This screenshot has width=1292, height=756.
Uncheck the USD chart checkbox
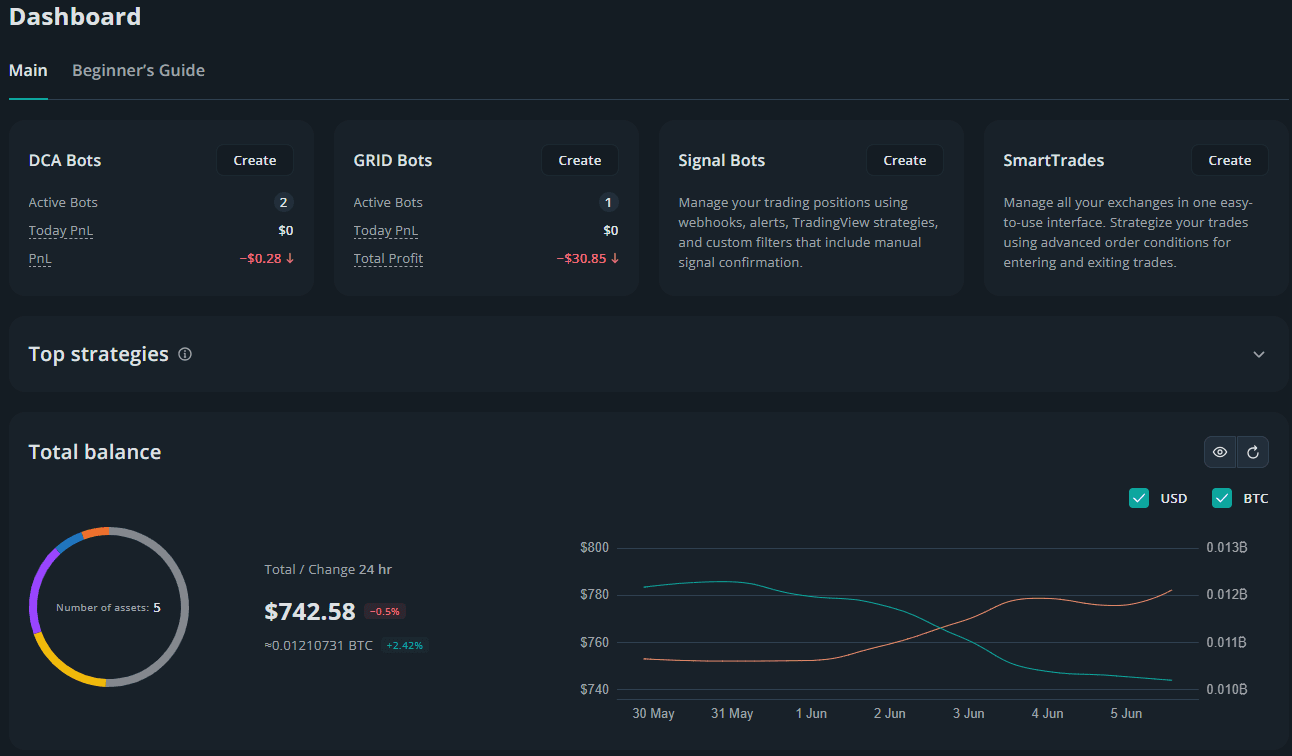[x=1139, y=498]
